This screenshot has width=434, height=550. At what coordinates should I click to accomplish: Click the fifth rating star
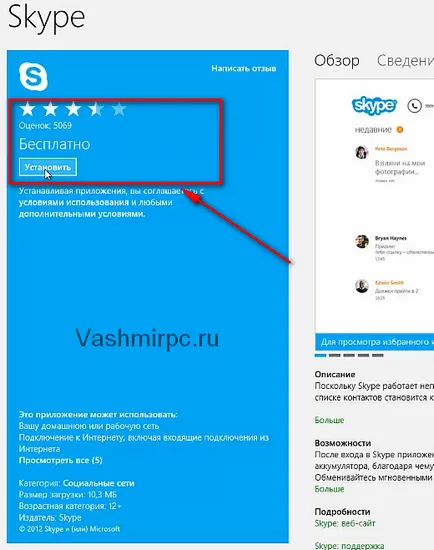[119, 109]
